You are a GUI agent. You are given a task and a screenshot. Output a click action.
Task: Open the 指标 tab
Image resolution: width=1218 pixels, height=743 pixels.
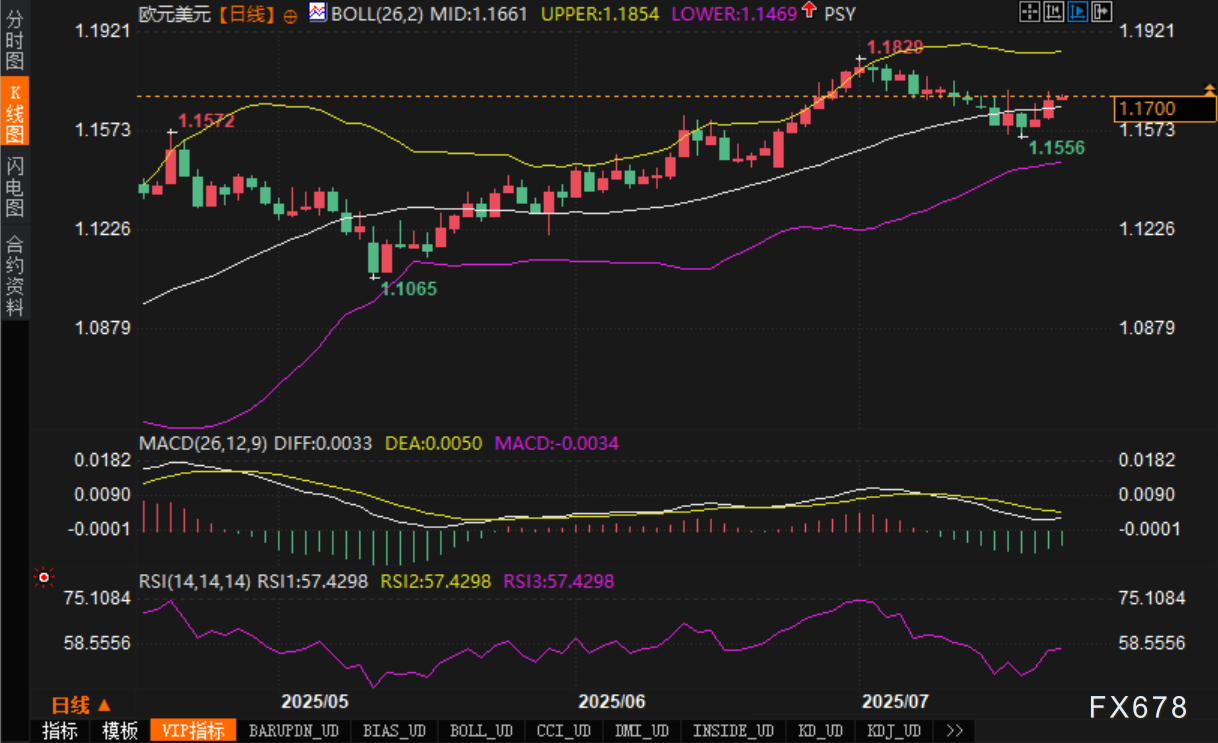[x=59, y=731]
